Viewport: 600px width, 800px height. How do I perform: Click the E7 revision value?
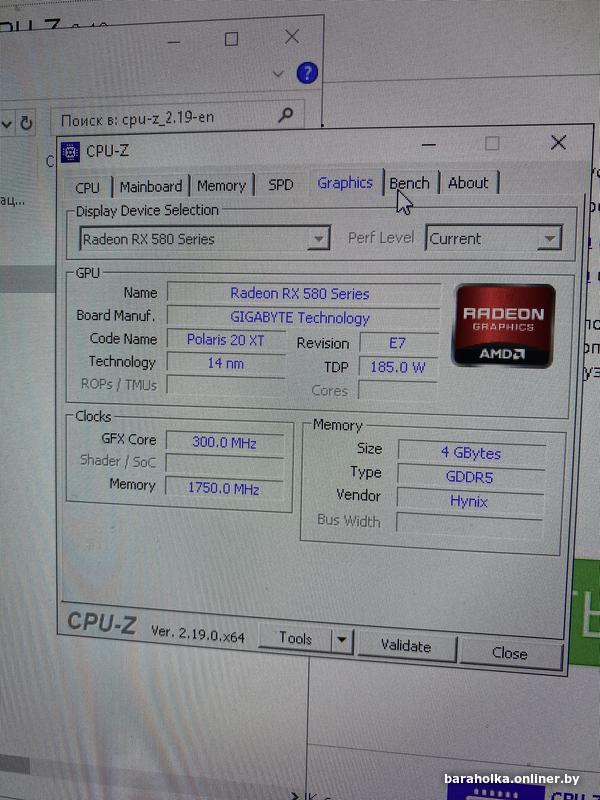tap(399, 343)
